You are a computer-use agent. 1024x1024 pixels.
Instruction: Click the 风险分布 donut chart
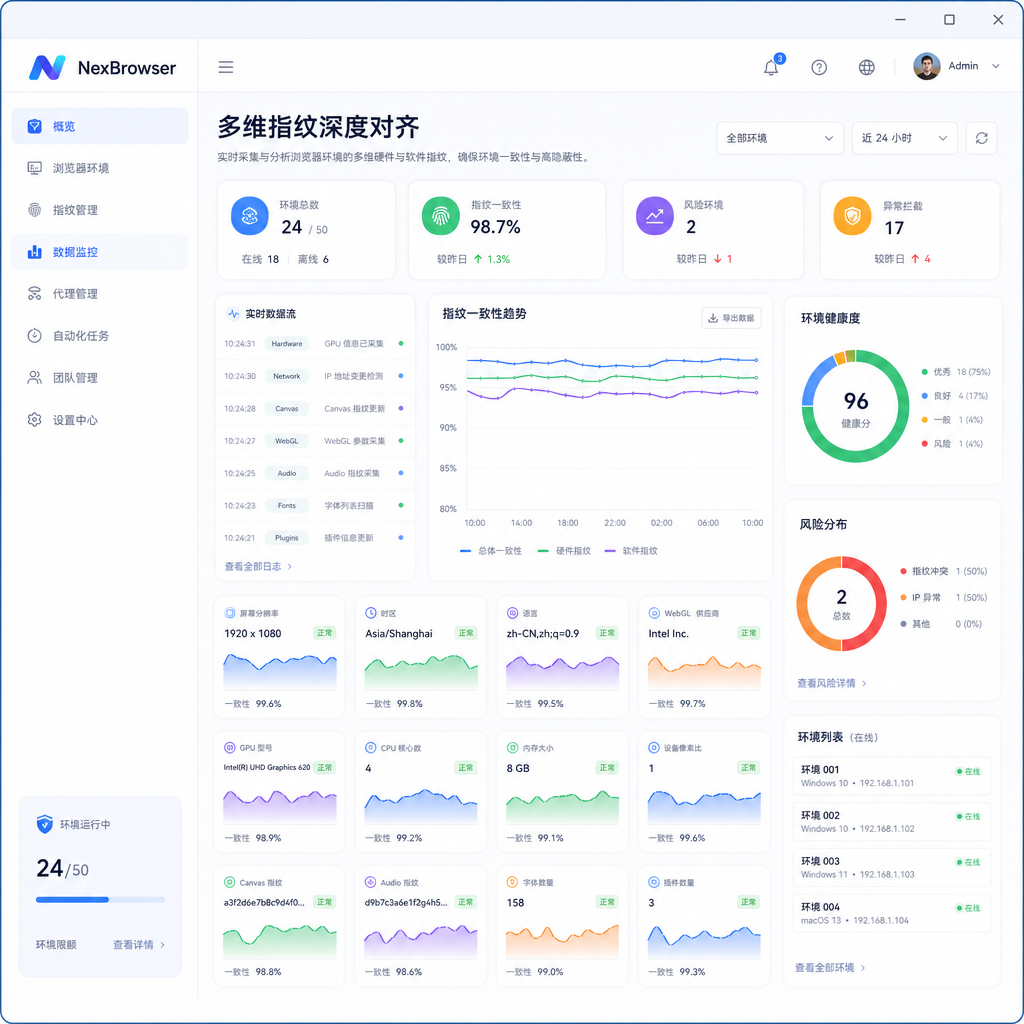[x=842, y=603]
